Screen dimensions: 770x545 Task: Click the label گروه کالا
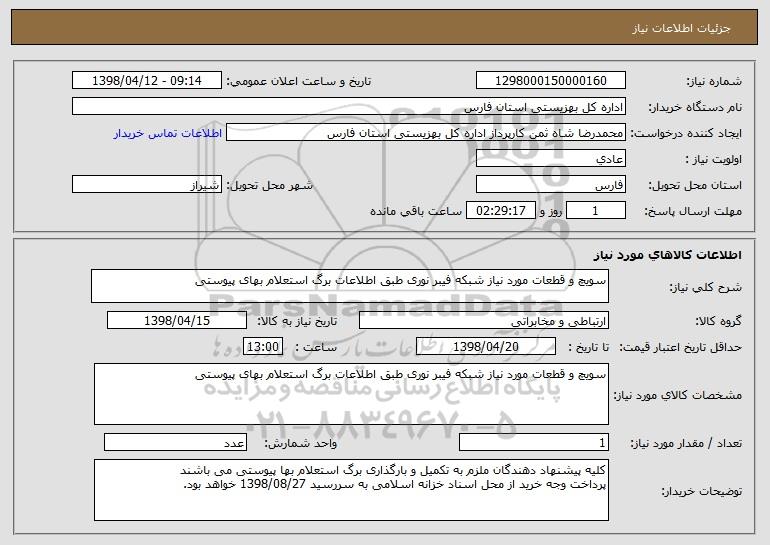[x=718, y=322]
